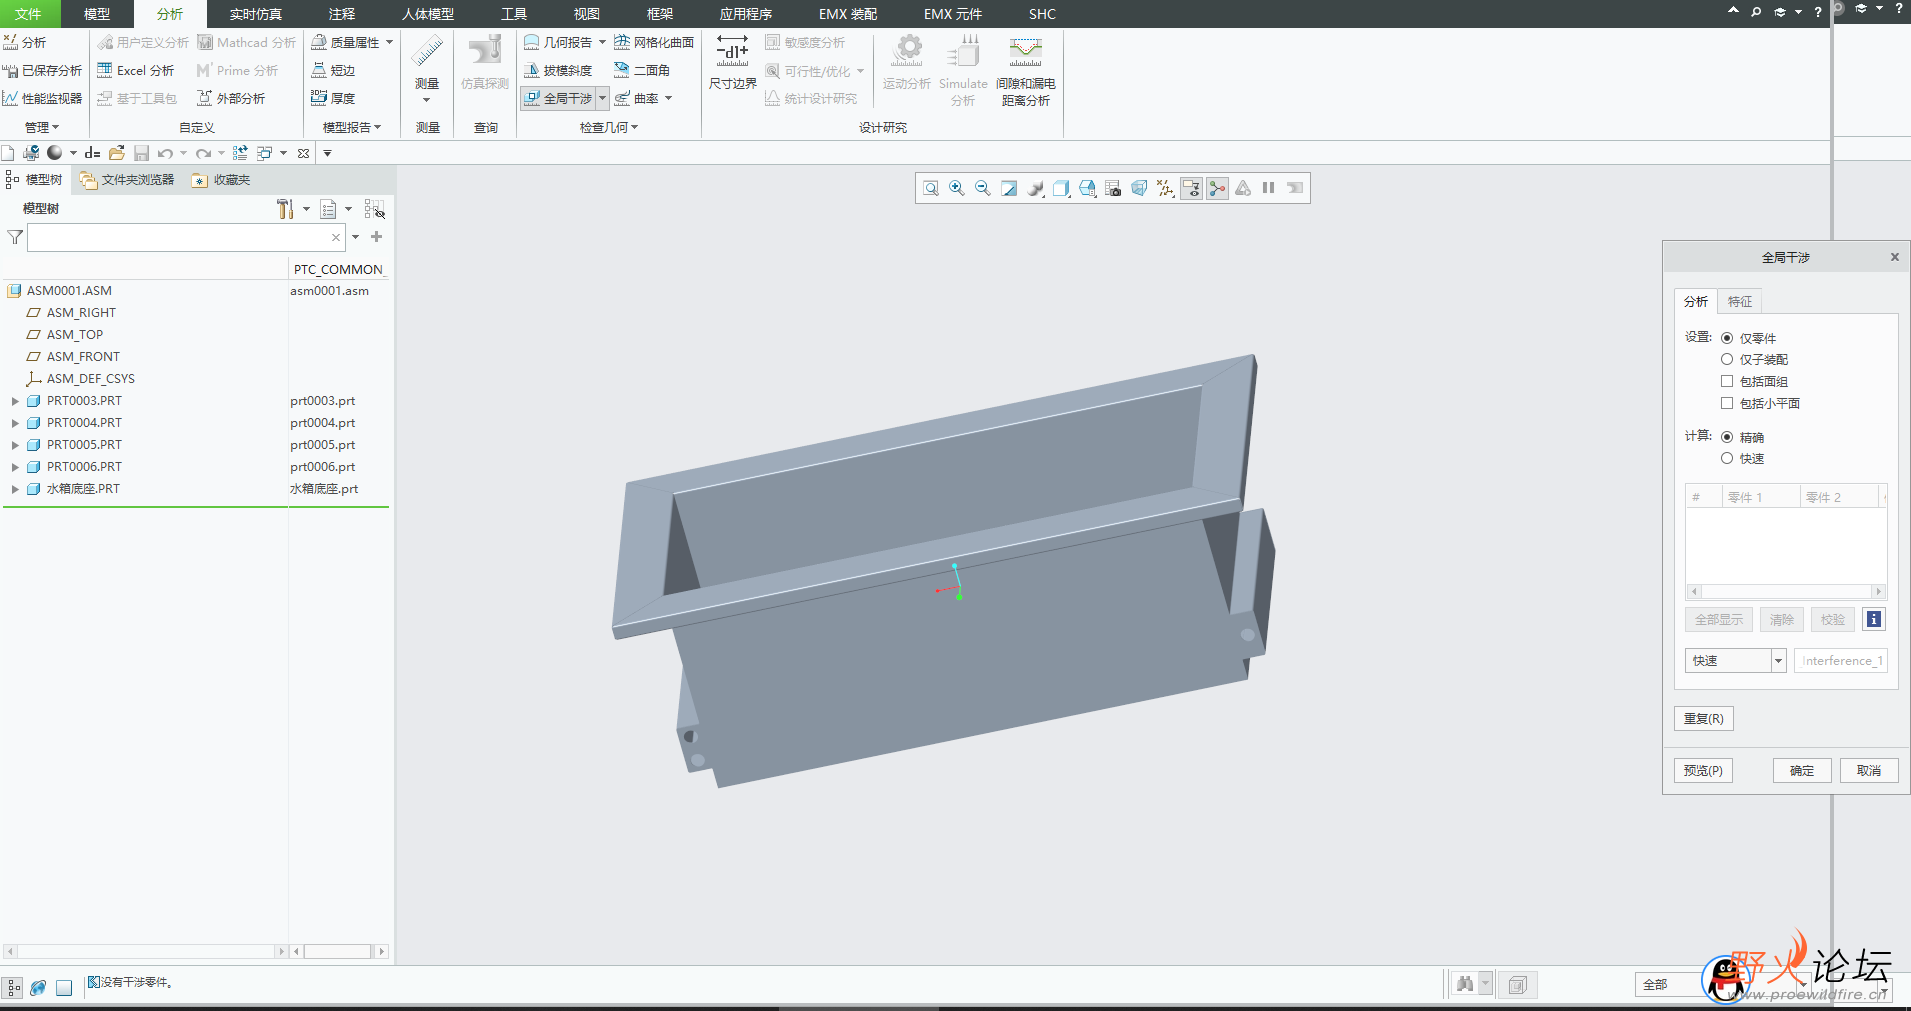
Task: Click the Refit zoom icon in graphics toolbar
Action: coord(931,188)
